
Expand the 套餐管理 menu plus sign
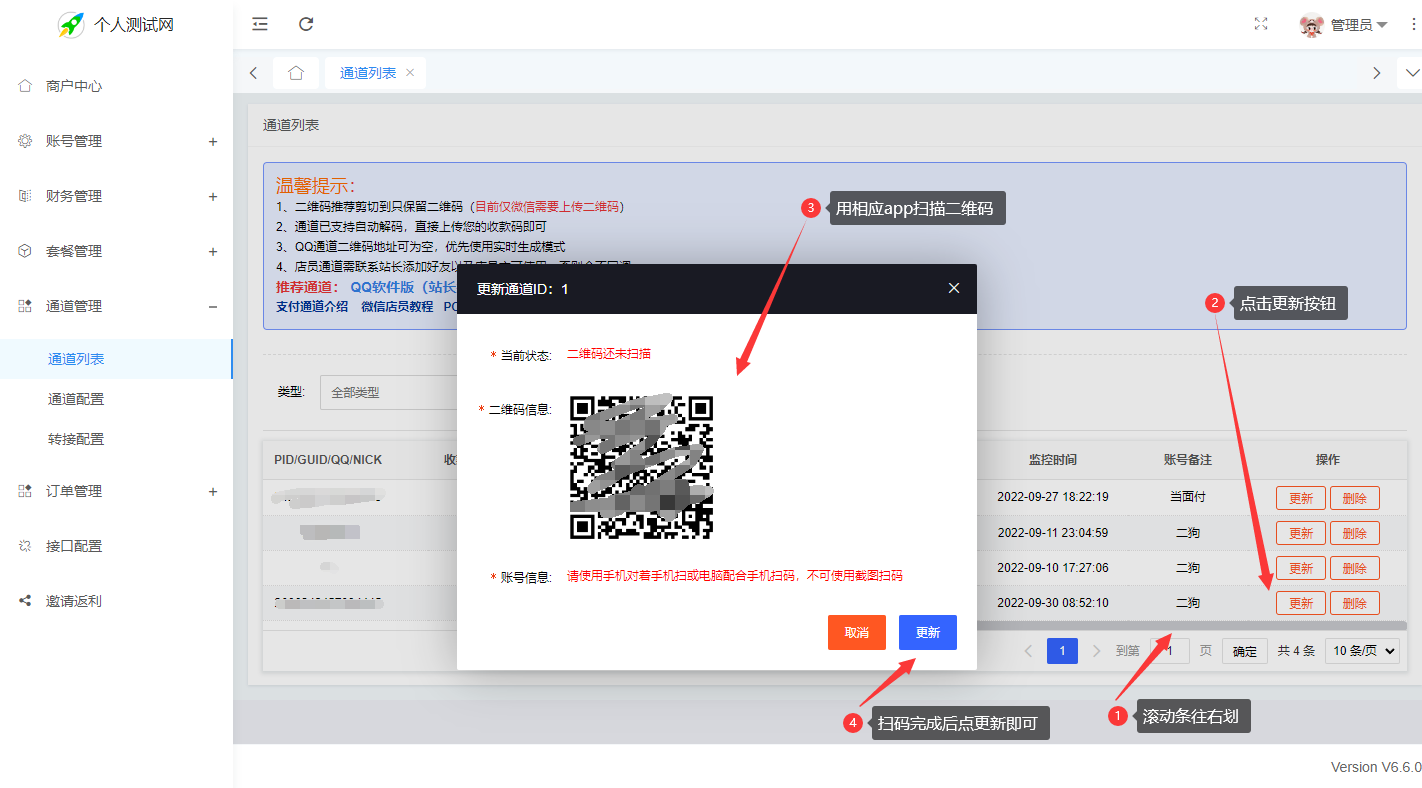[213, 252]
